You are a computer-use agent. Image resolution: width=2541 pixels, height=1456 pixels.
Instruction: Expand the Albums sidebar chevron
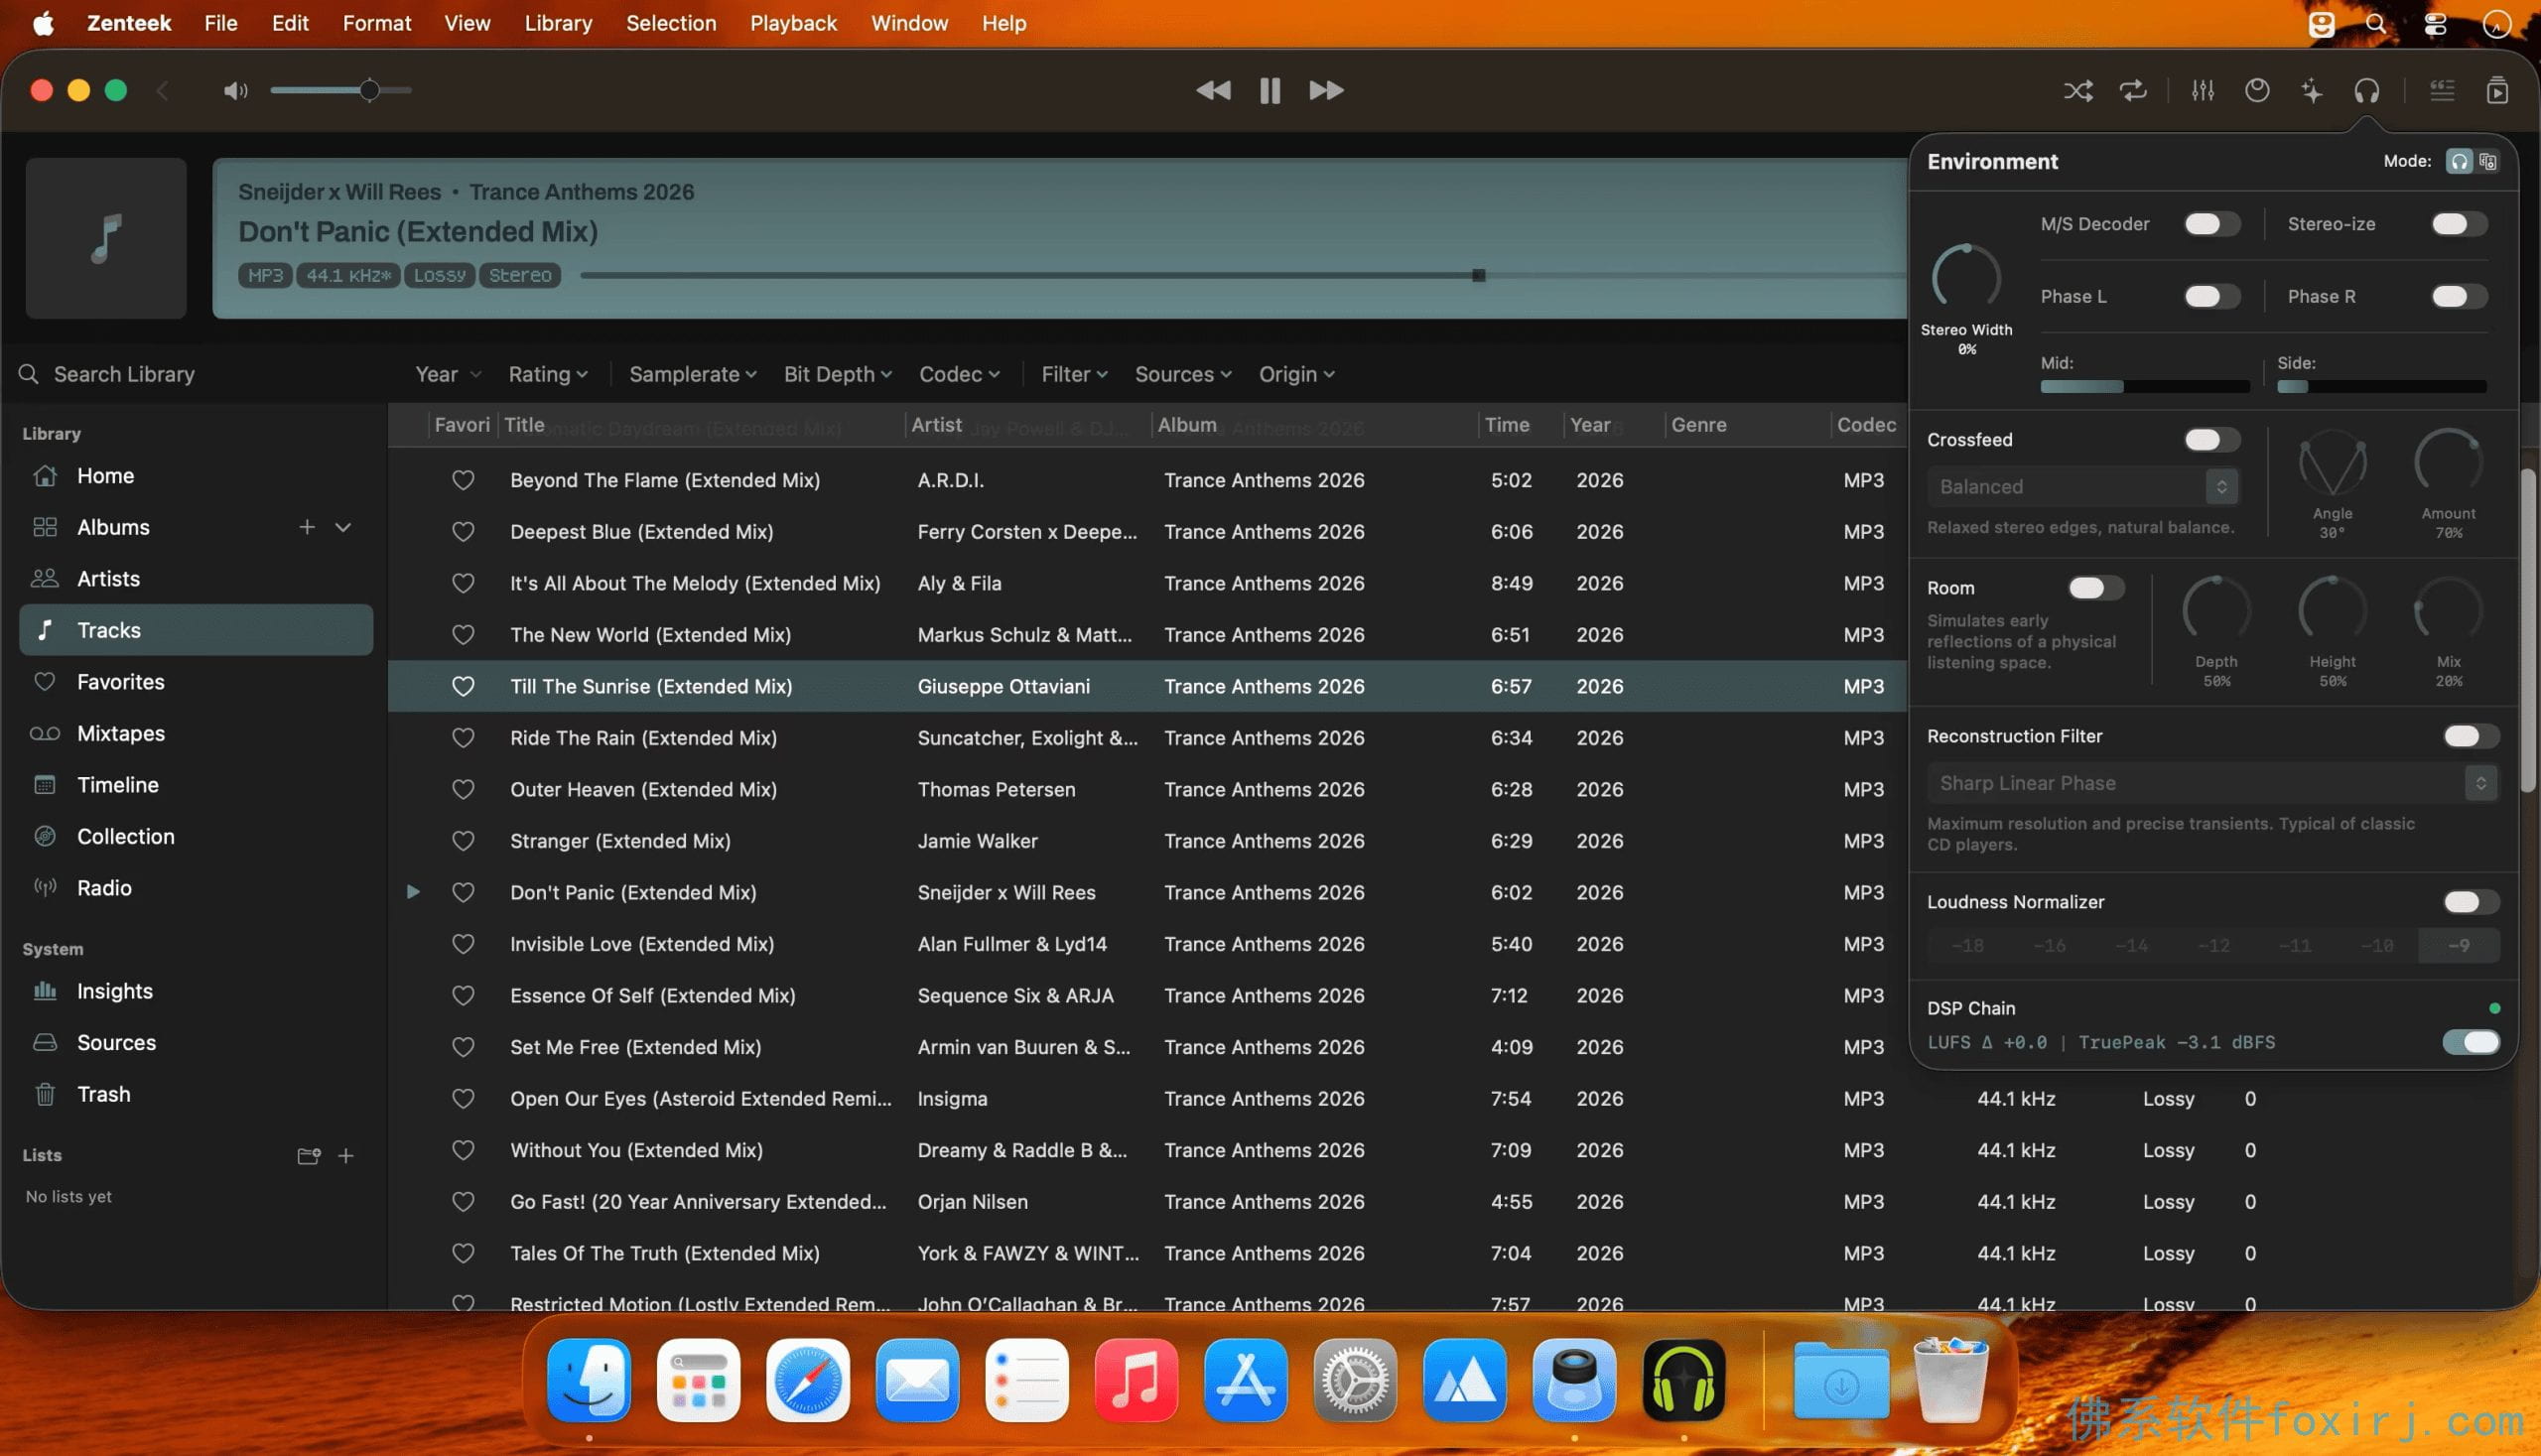pyautogui.click(x=343, y=527)
